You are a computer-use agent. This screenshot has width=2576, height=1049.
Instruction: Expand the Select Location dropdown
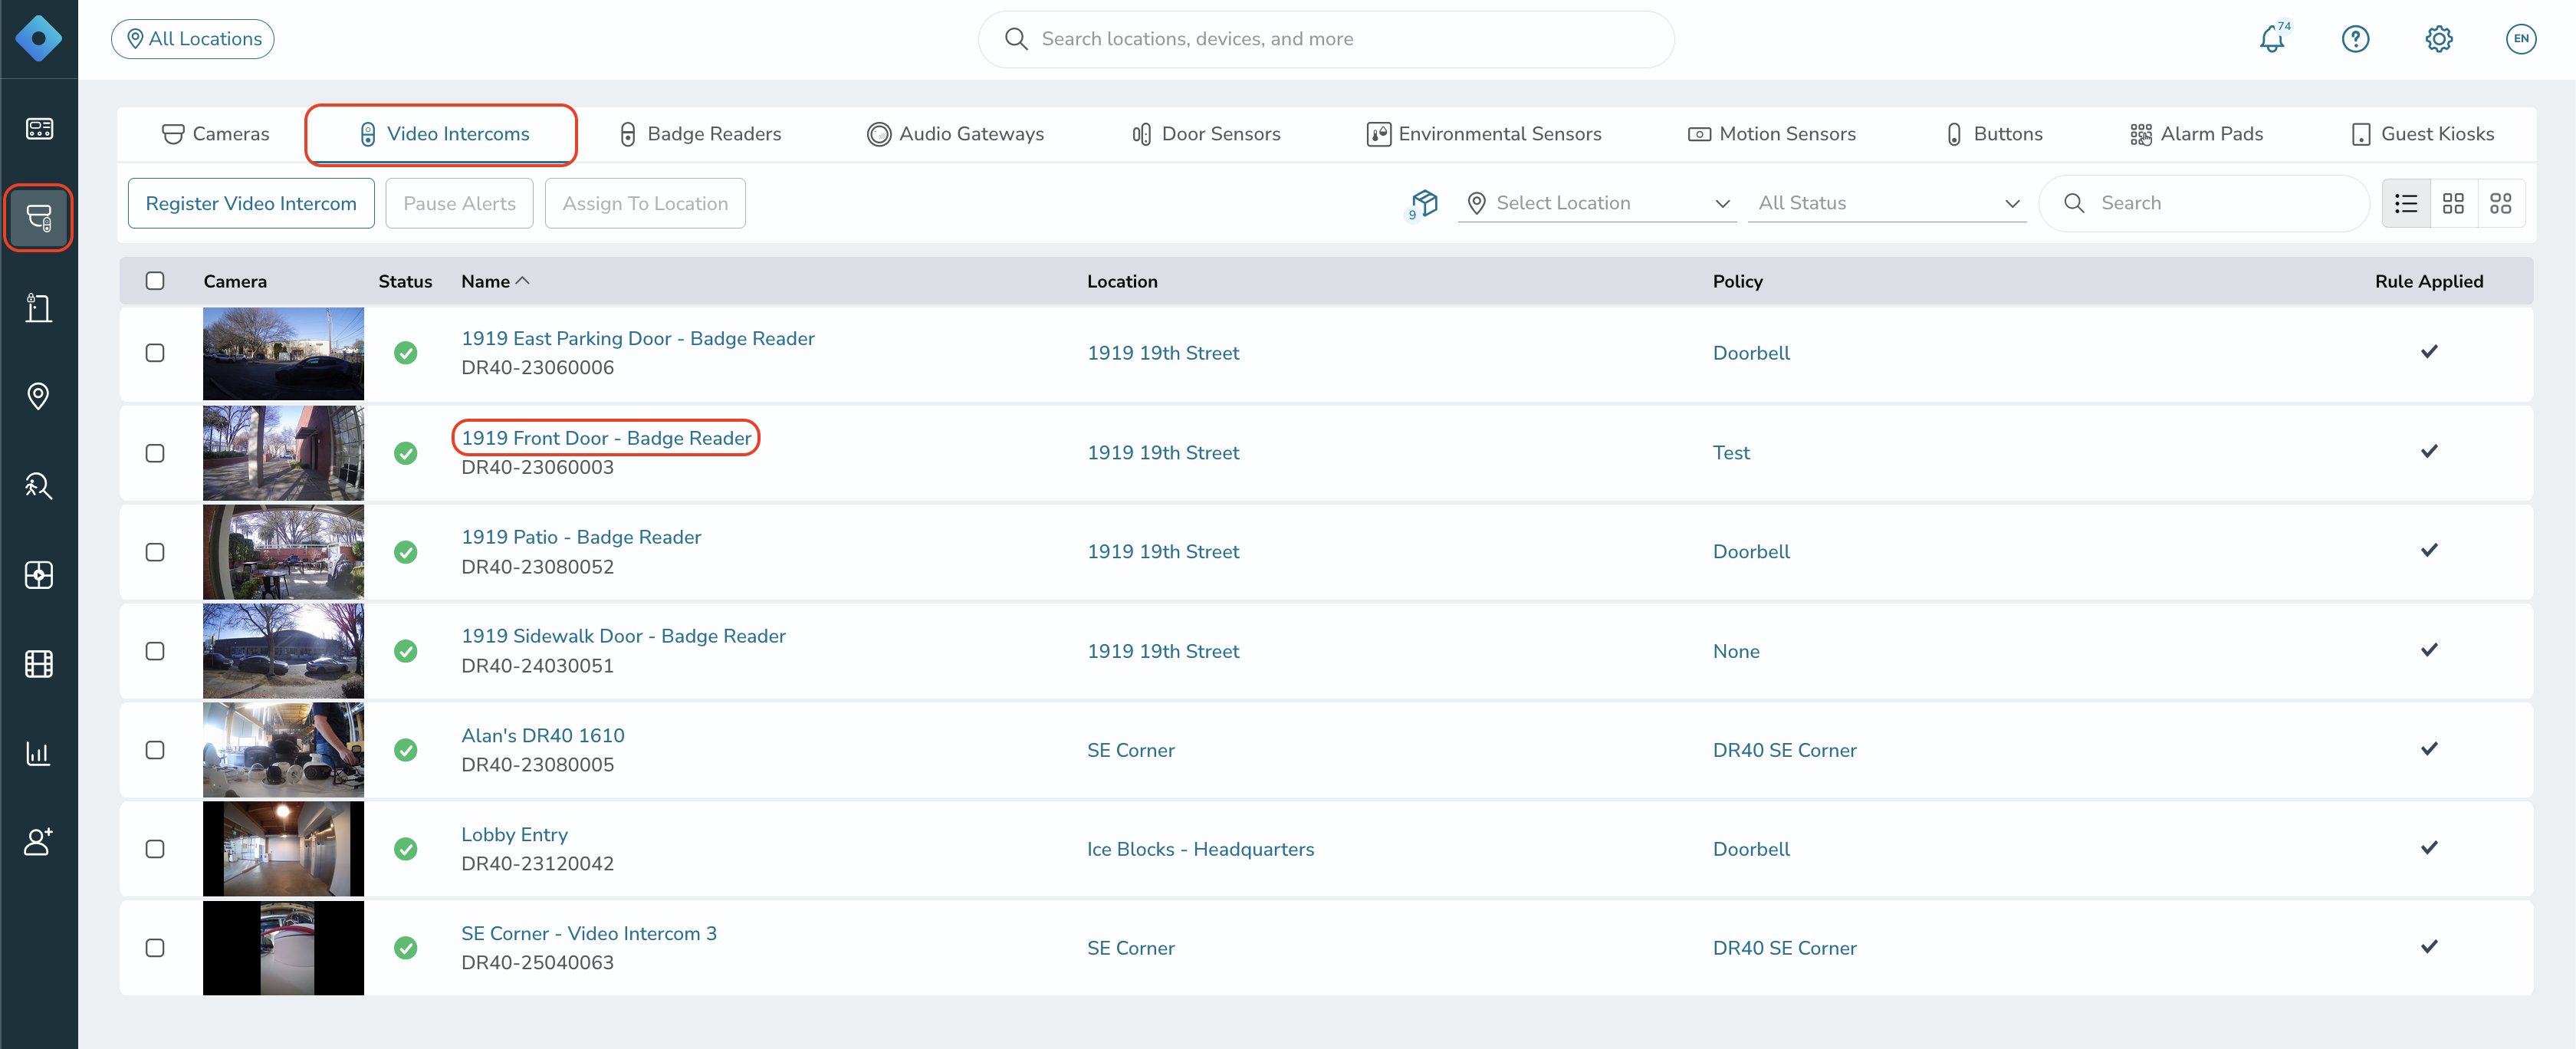1597,203
